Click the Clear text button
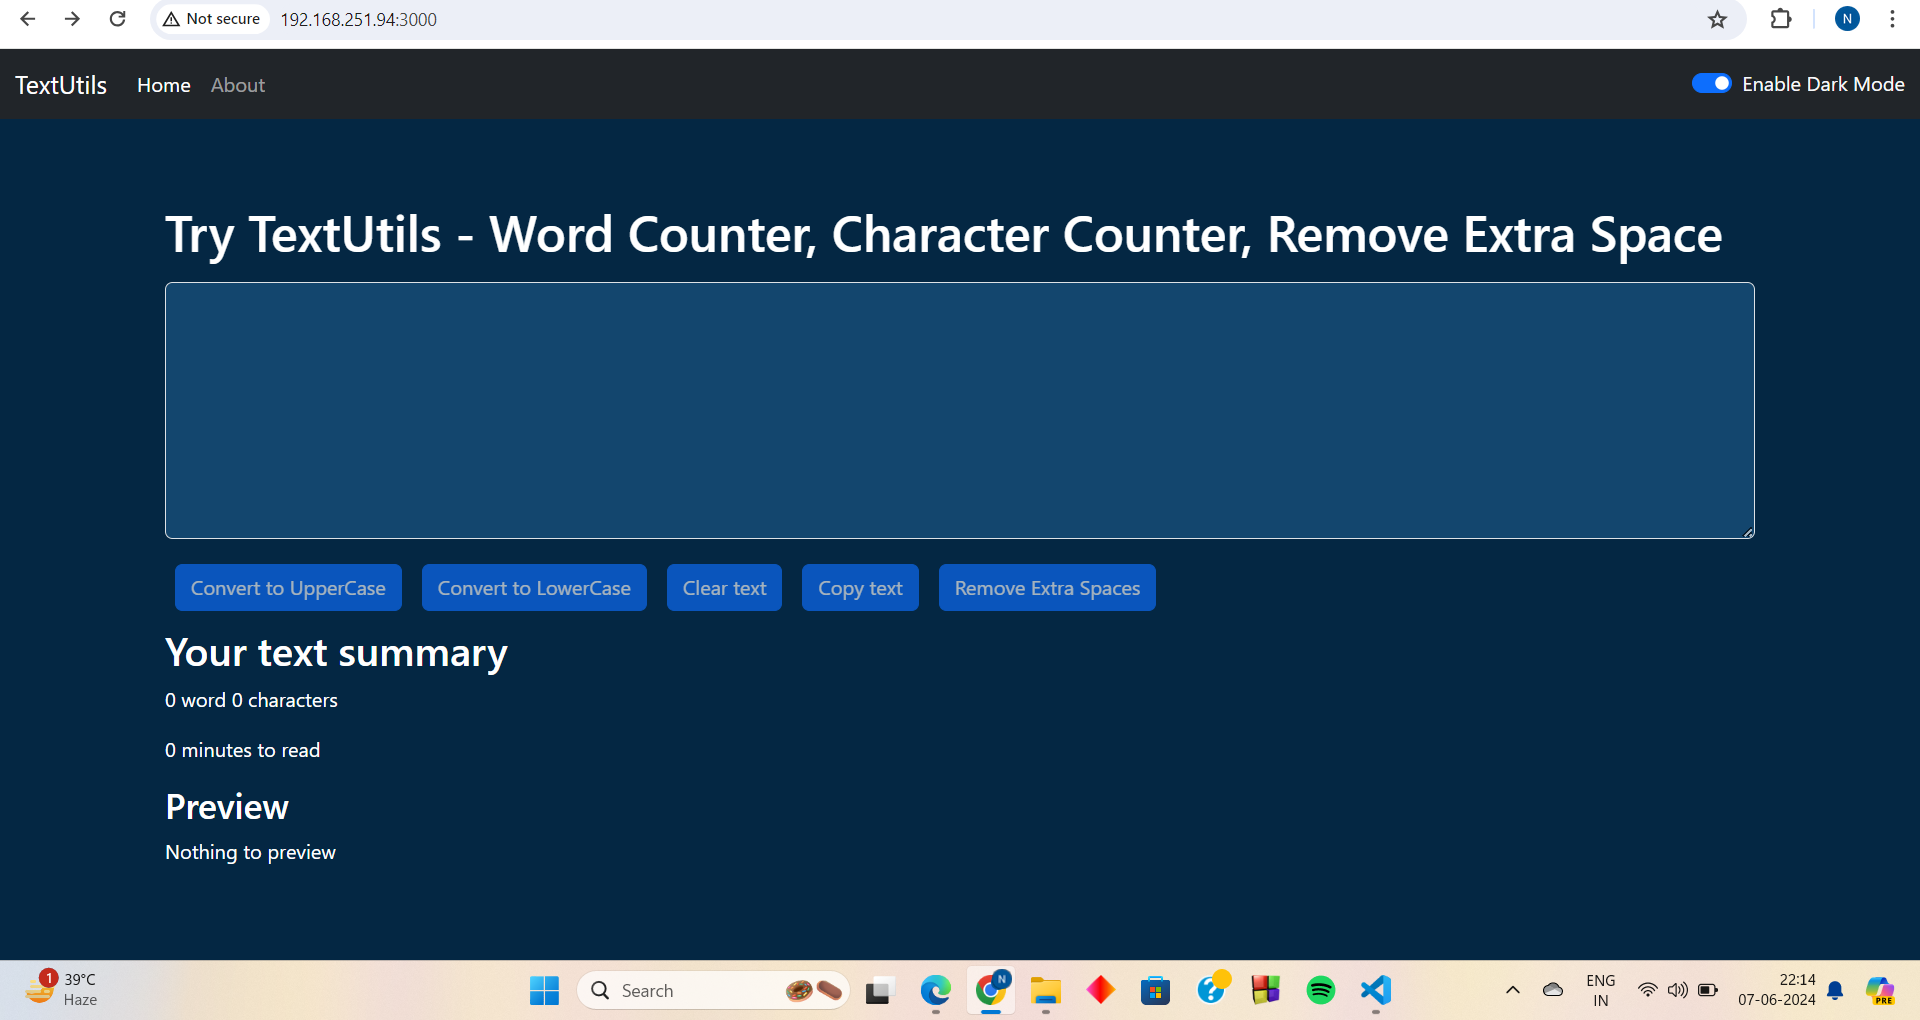The width and height of the screenshot is (1920, 1020). pyautogui.click(x=724, y=588)
